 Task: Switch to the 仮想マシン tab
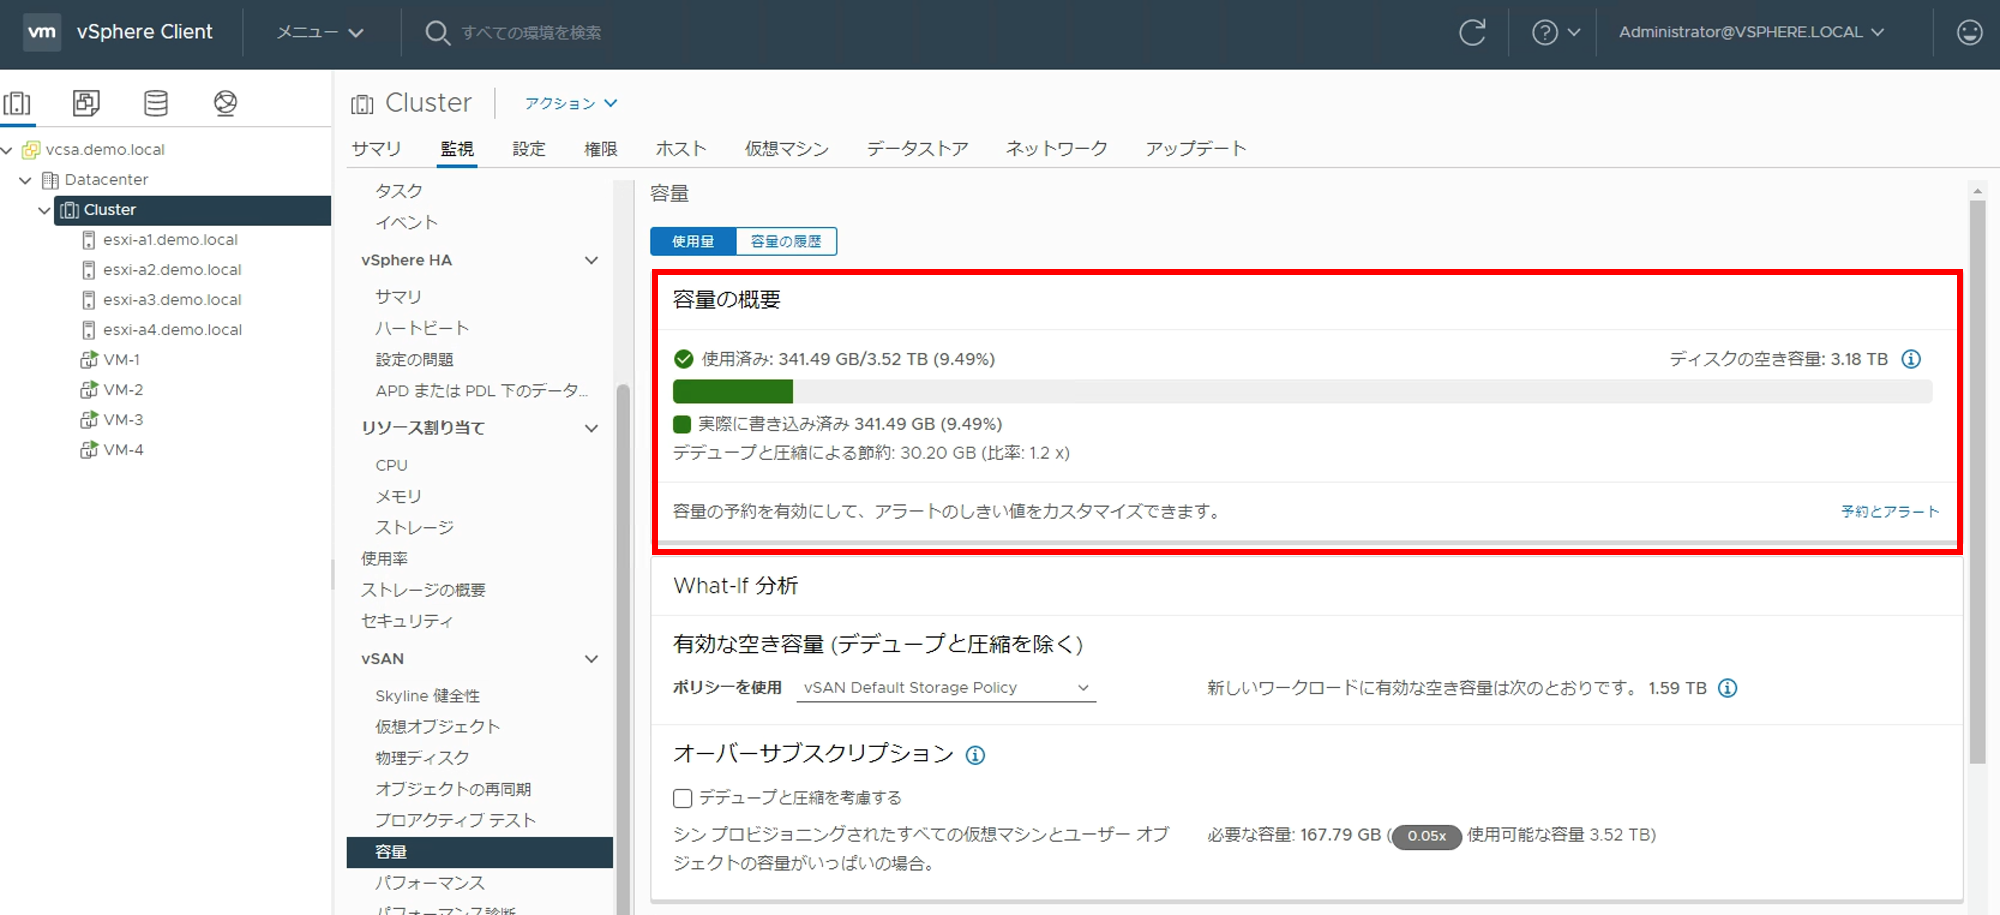pos(787,149)
